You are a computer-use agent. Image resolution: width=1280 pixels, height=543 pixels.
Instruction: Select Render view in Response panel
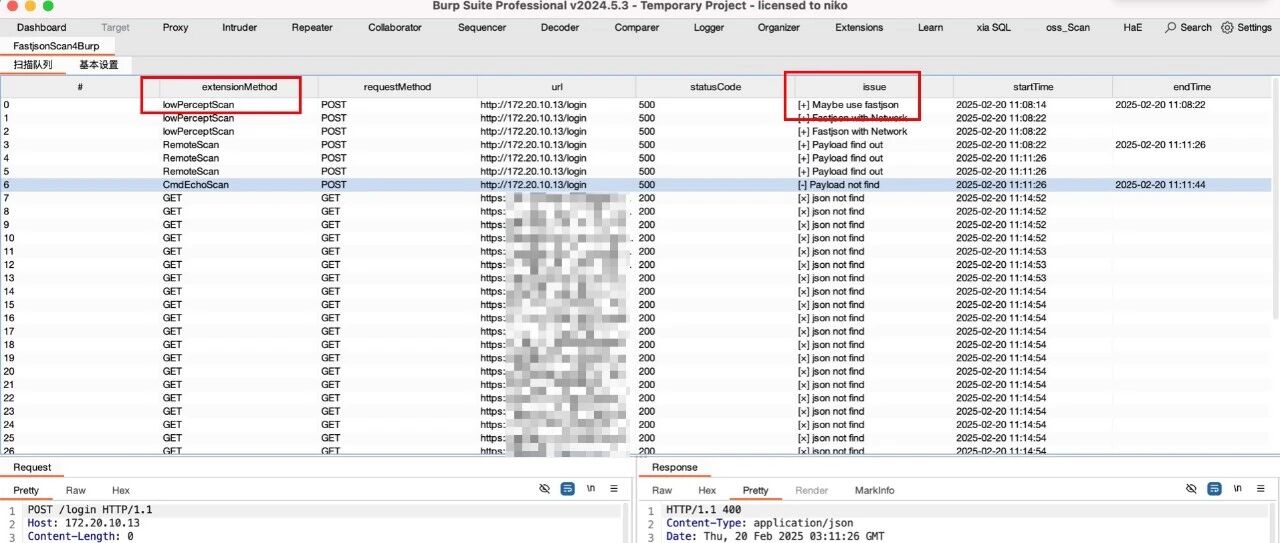tap(811, 490)
